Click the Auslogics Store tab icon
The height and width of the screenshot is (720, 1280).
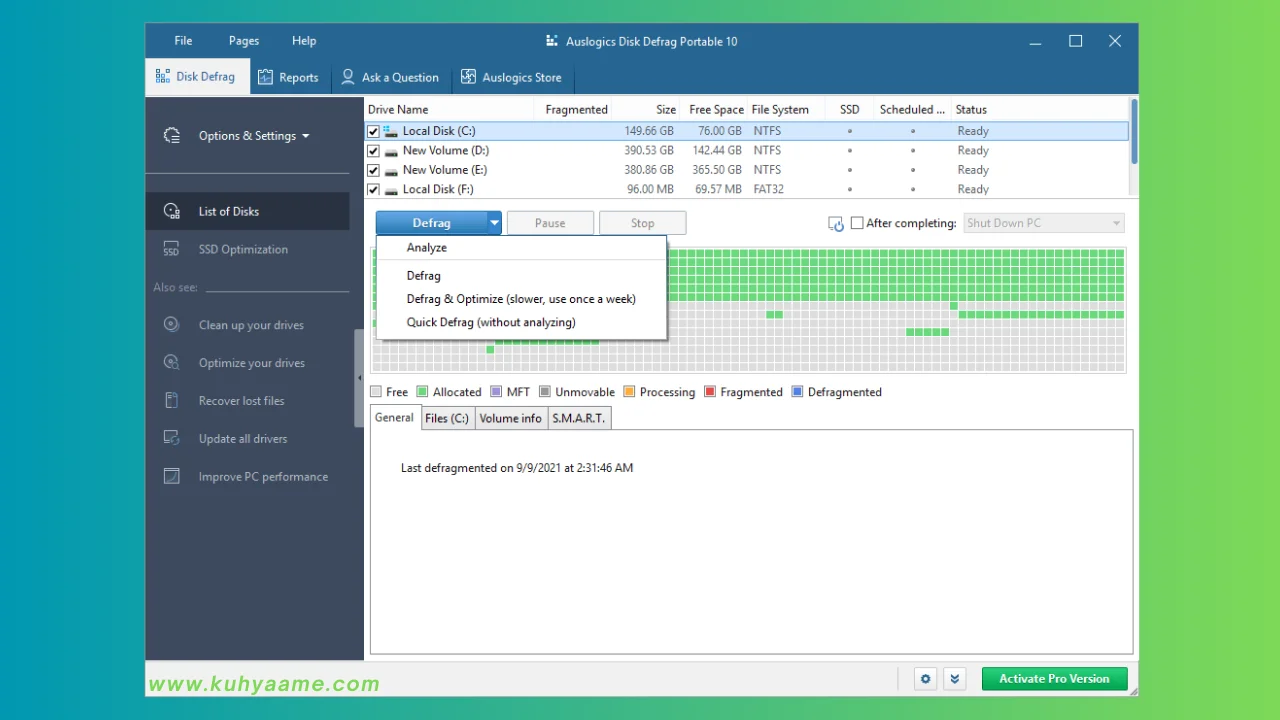click(x=468, y=77)
